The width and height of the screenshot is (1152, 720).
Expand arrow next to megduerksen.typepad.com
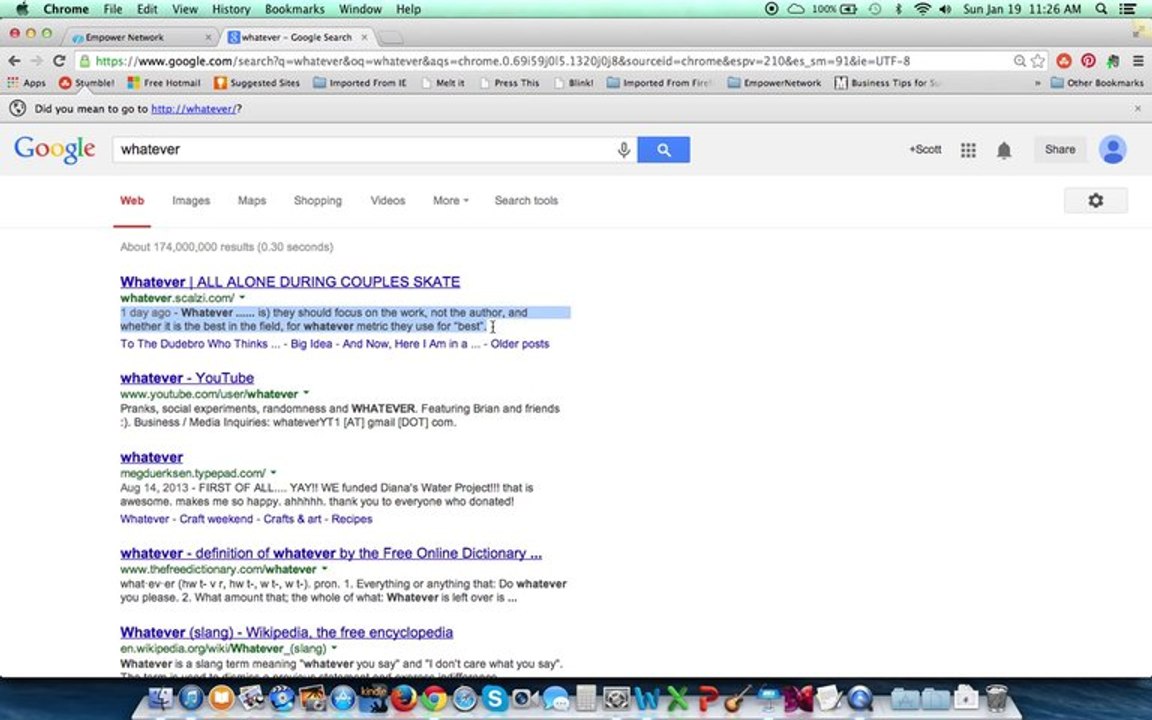click(x=273, y=473)
